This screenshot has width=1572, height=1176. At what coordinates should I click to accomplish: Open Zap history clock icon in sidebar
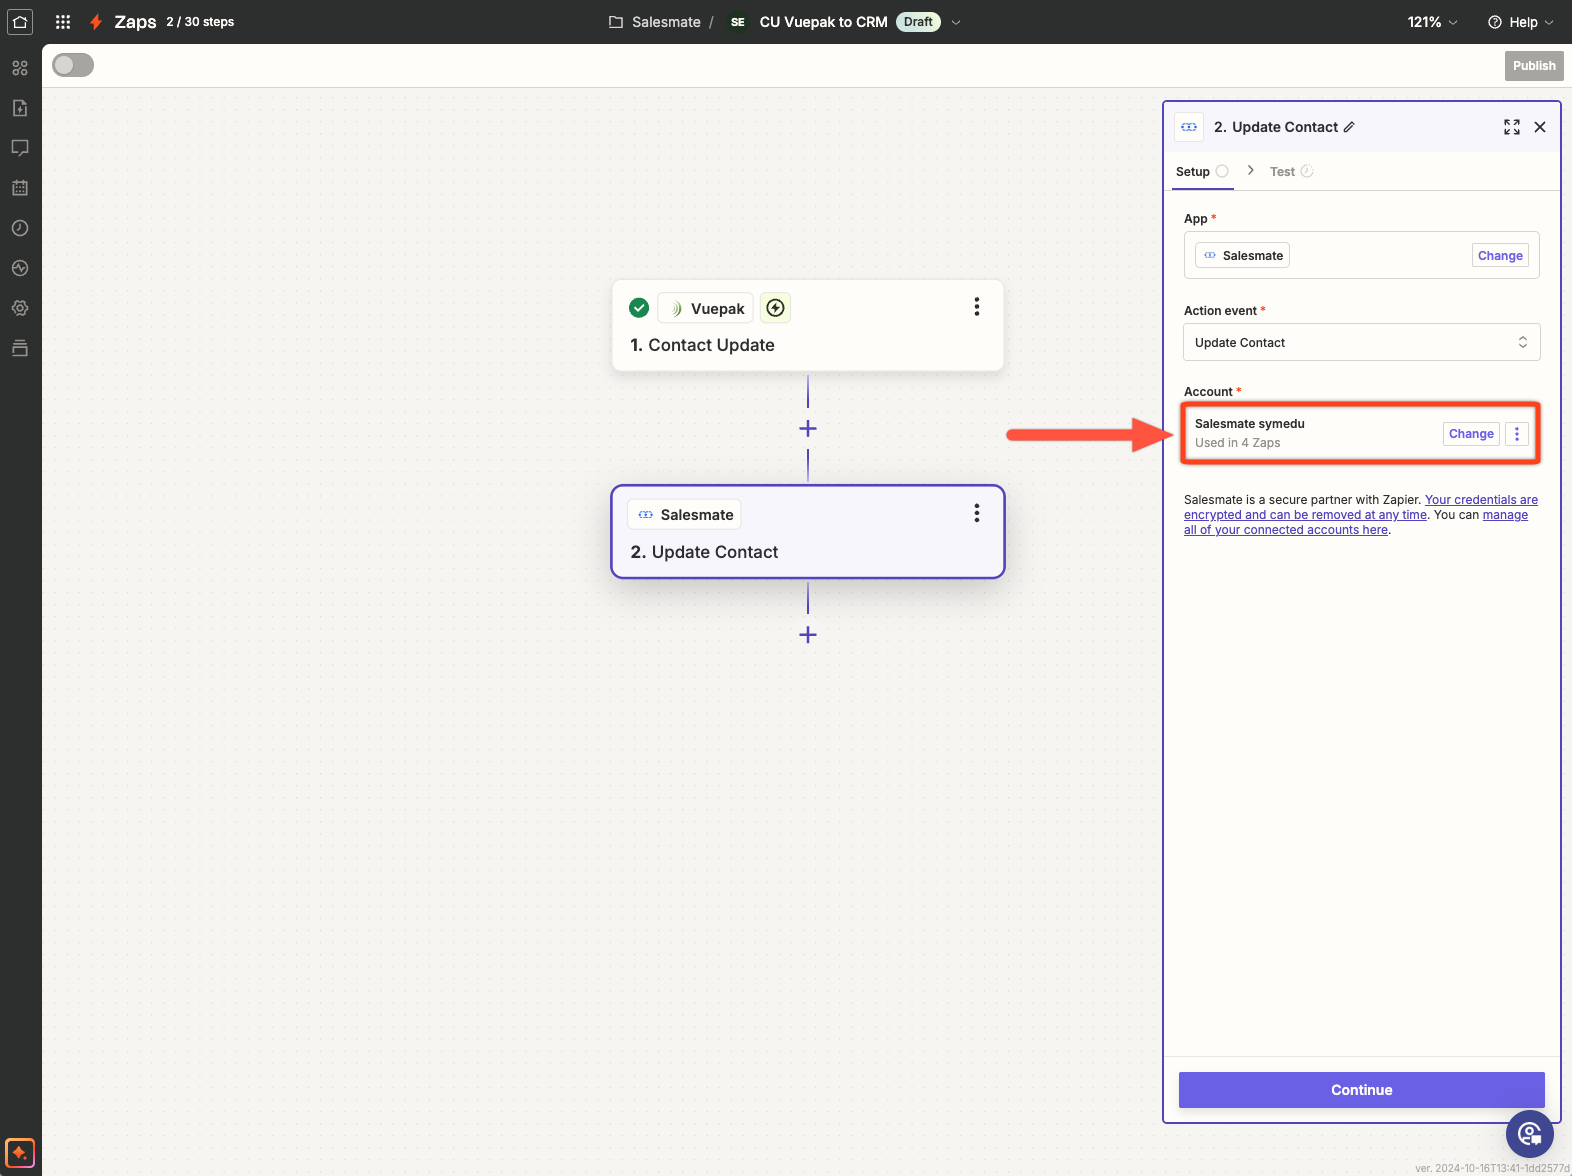click(20, 228)
